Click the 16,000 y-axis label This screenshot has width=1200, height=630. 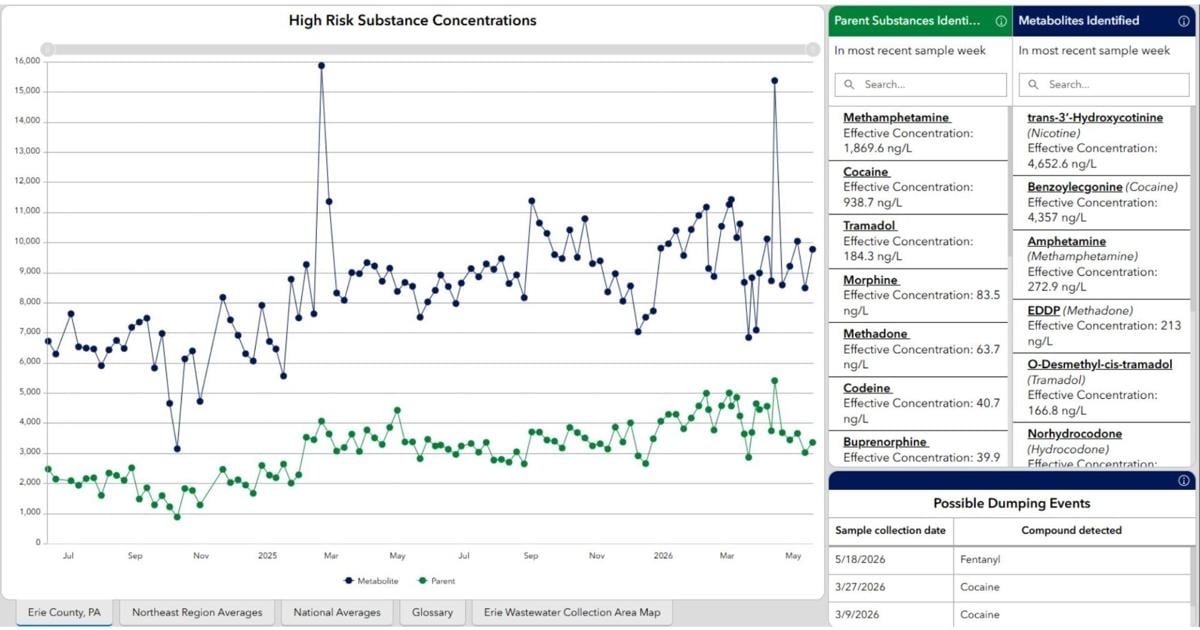tap(27, 61)
